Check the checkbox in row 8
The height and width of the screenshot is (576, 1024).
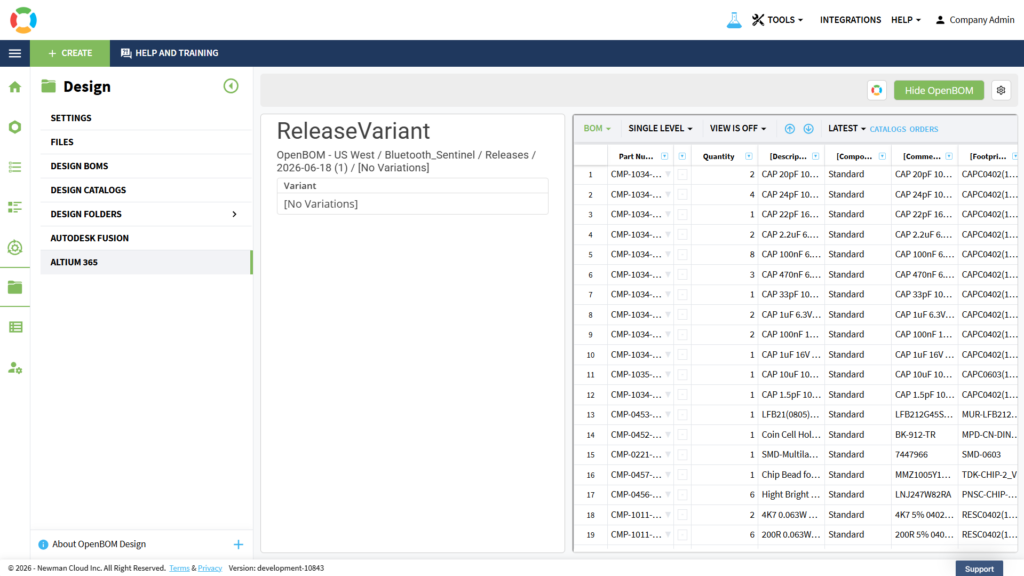tap(682, 315)
